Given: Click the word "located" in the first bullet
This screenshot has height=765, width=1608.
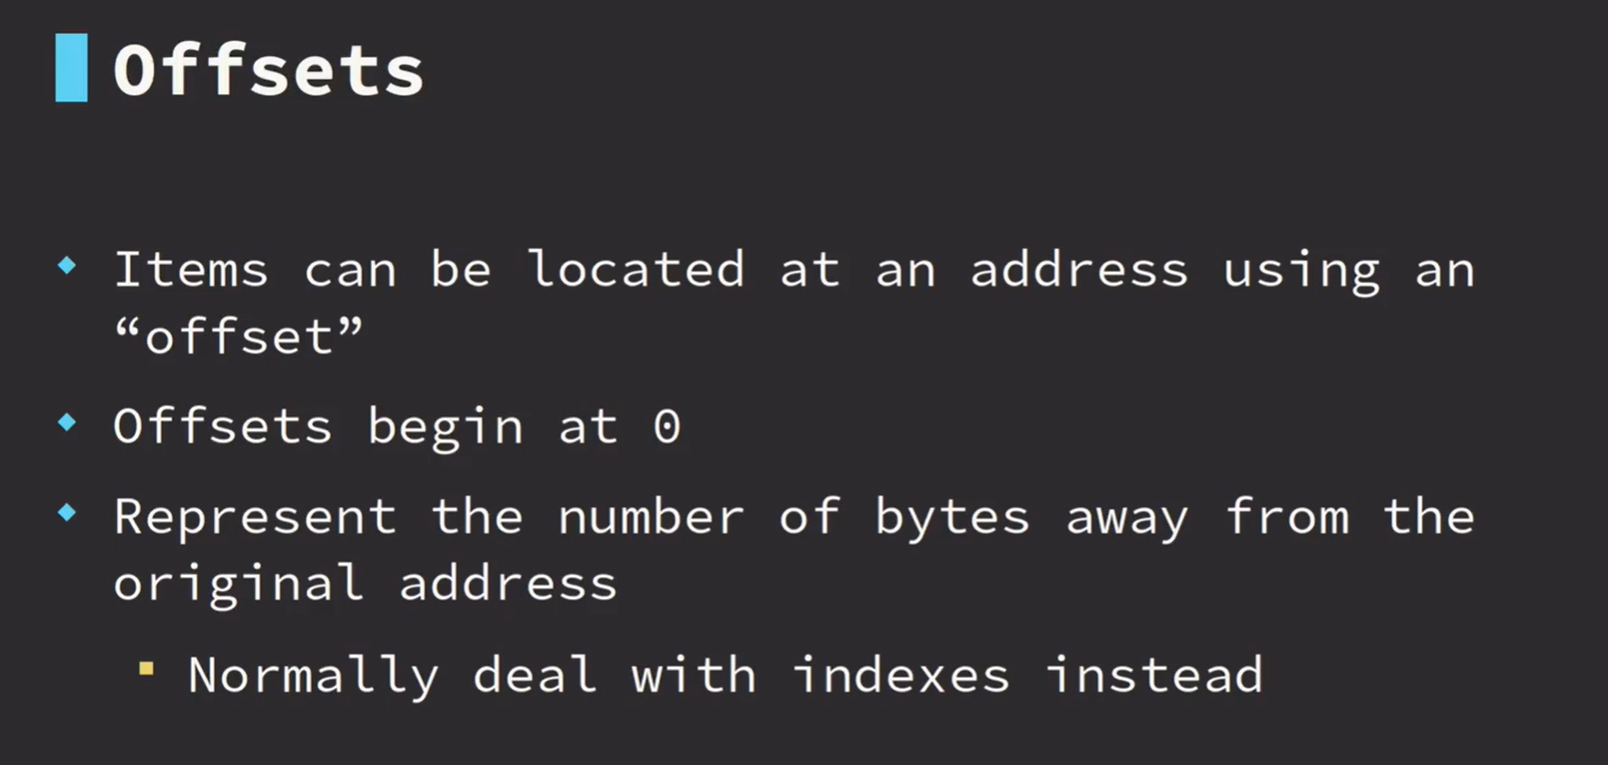Looking at the screenshot, I should (636, 270).
